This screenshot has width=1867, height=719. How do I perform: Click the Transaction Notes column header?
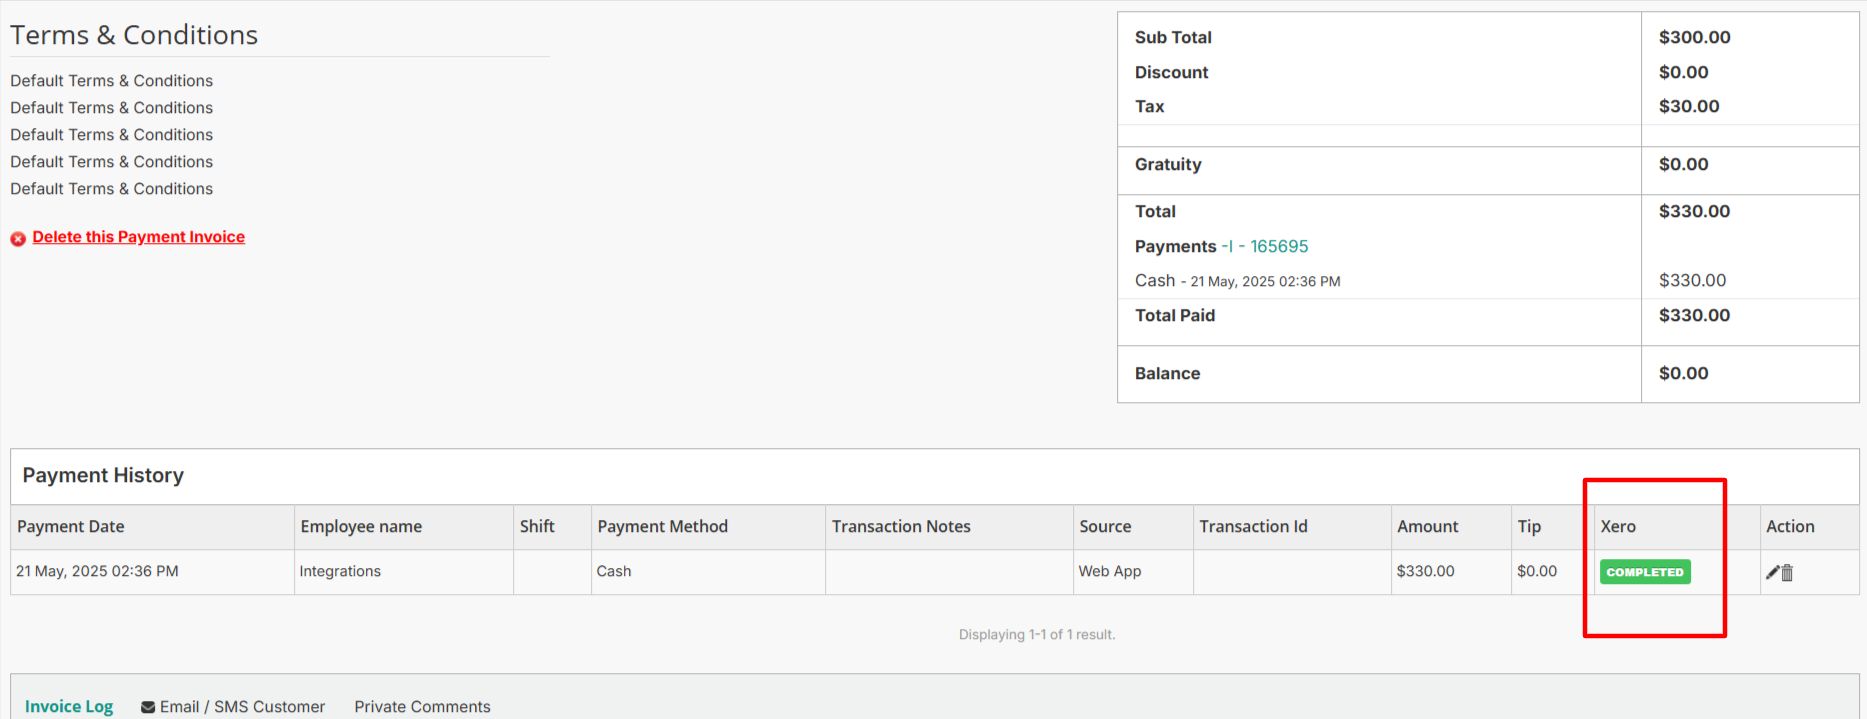tap(901, 526)
